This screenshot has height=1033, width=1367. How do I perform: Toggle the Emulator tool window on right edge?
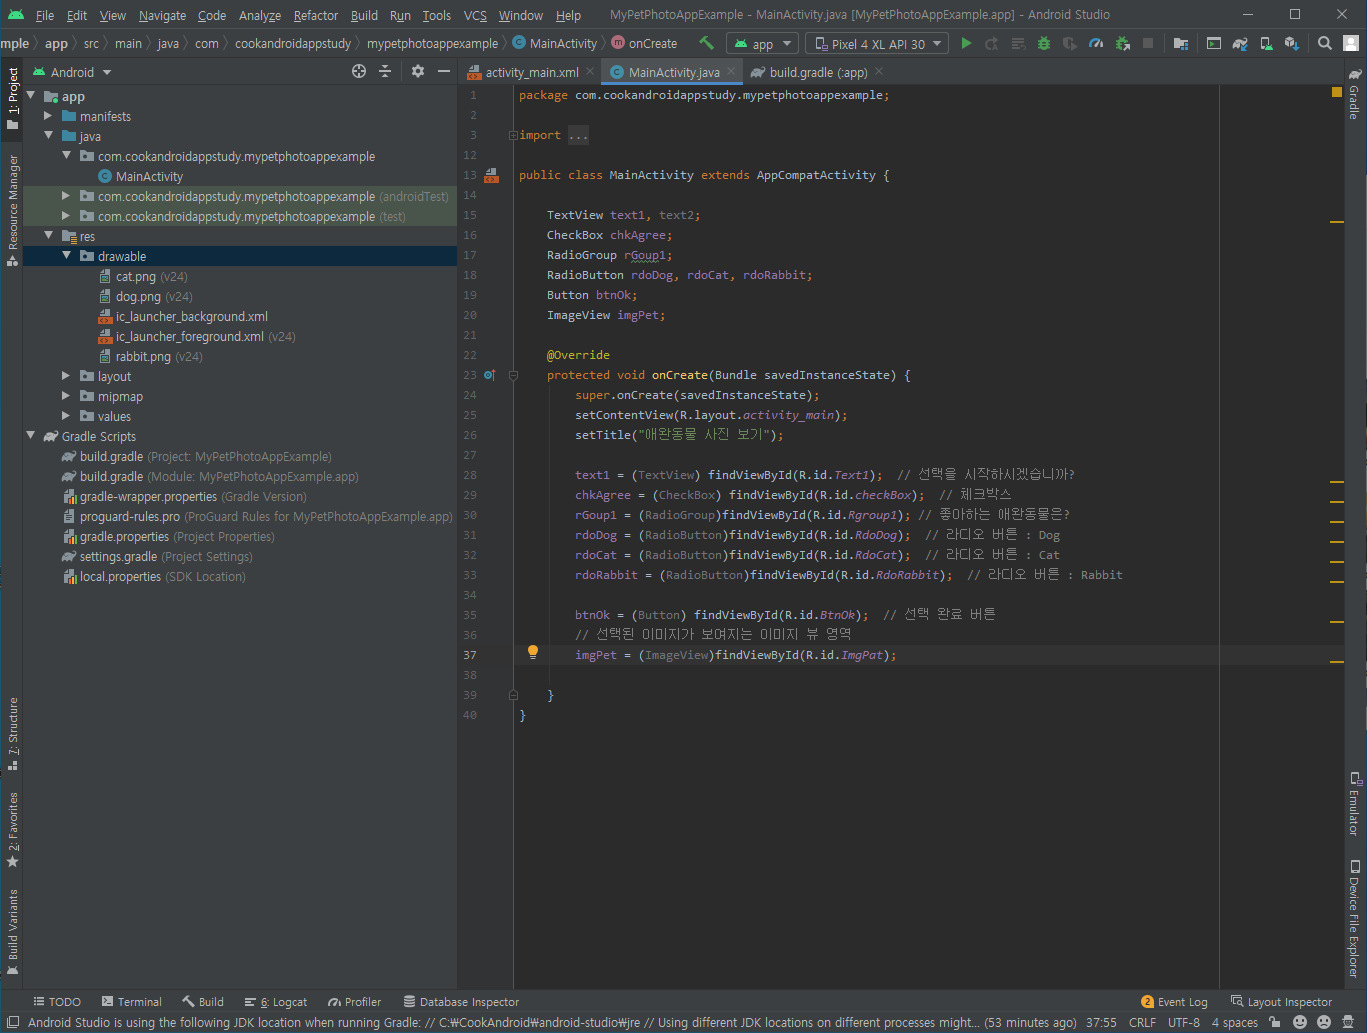pos(1354,803)
